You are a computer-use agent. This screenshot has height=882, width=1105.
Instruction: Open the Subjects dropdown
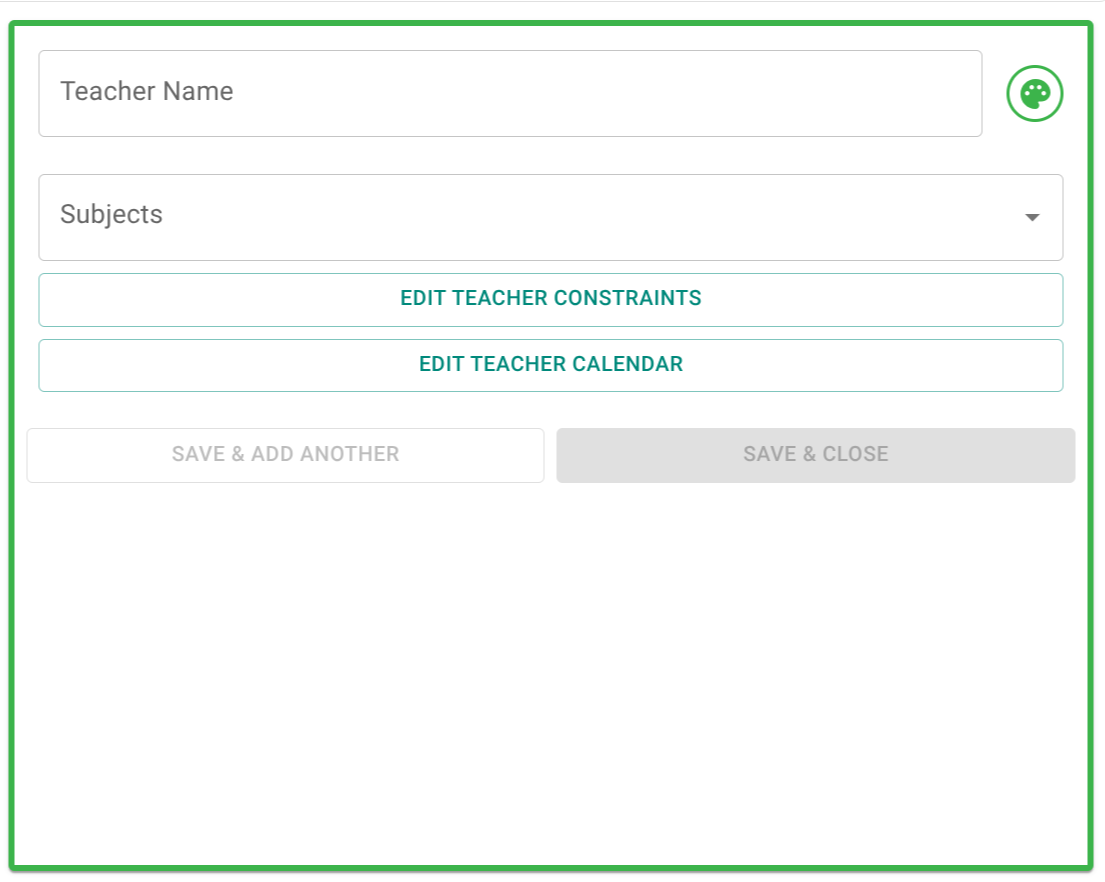[550, 217]
